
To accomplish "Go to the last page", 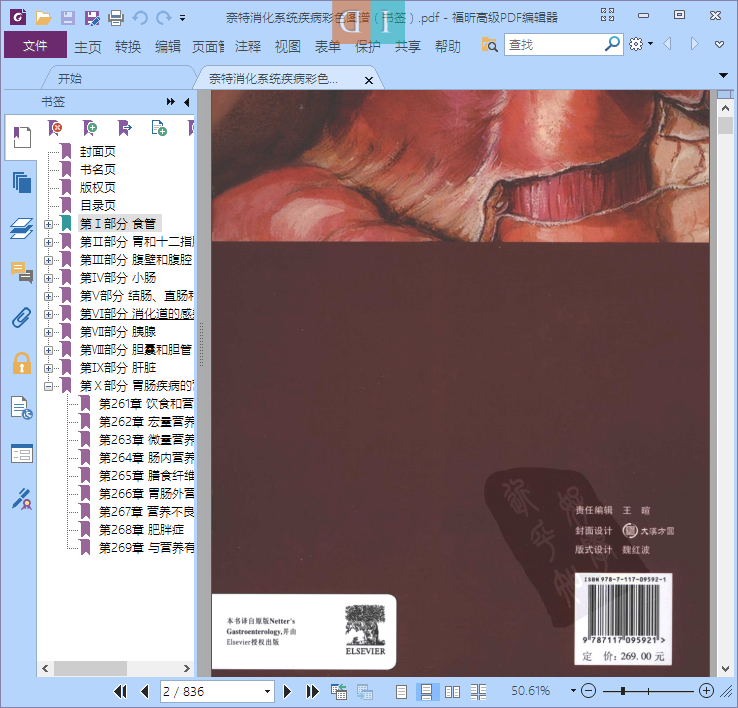I will tap(313, 691).
